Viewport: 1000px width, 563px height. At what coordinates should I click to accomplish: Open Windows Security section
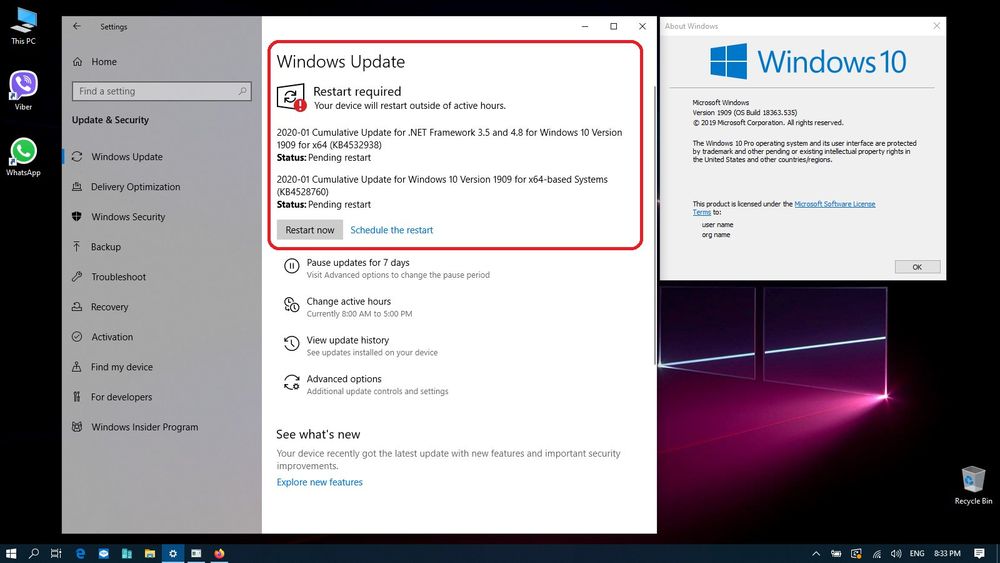(x=128, y=217)
